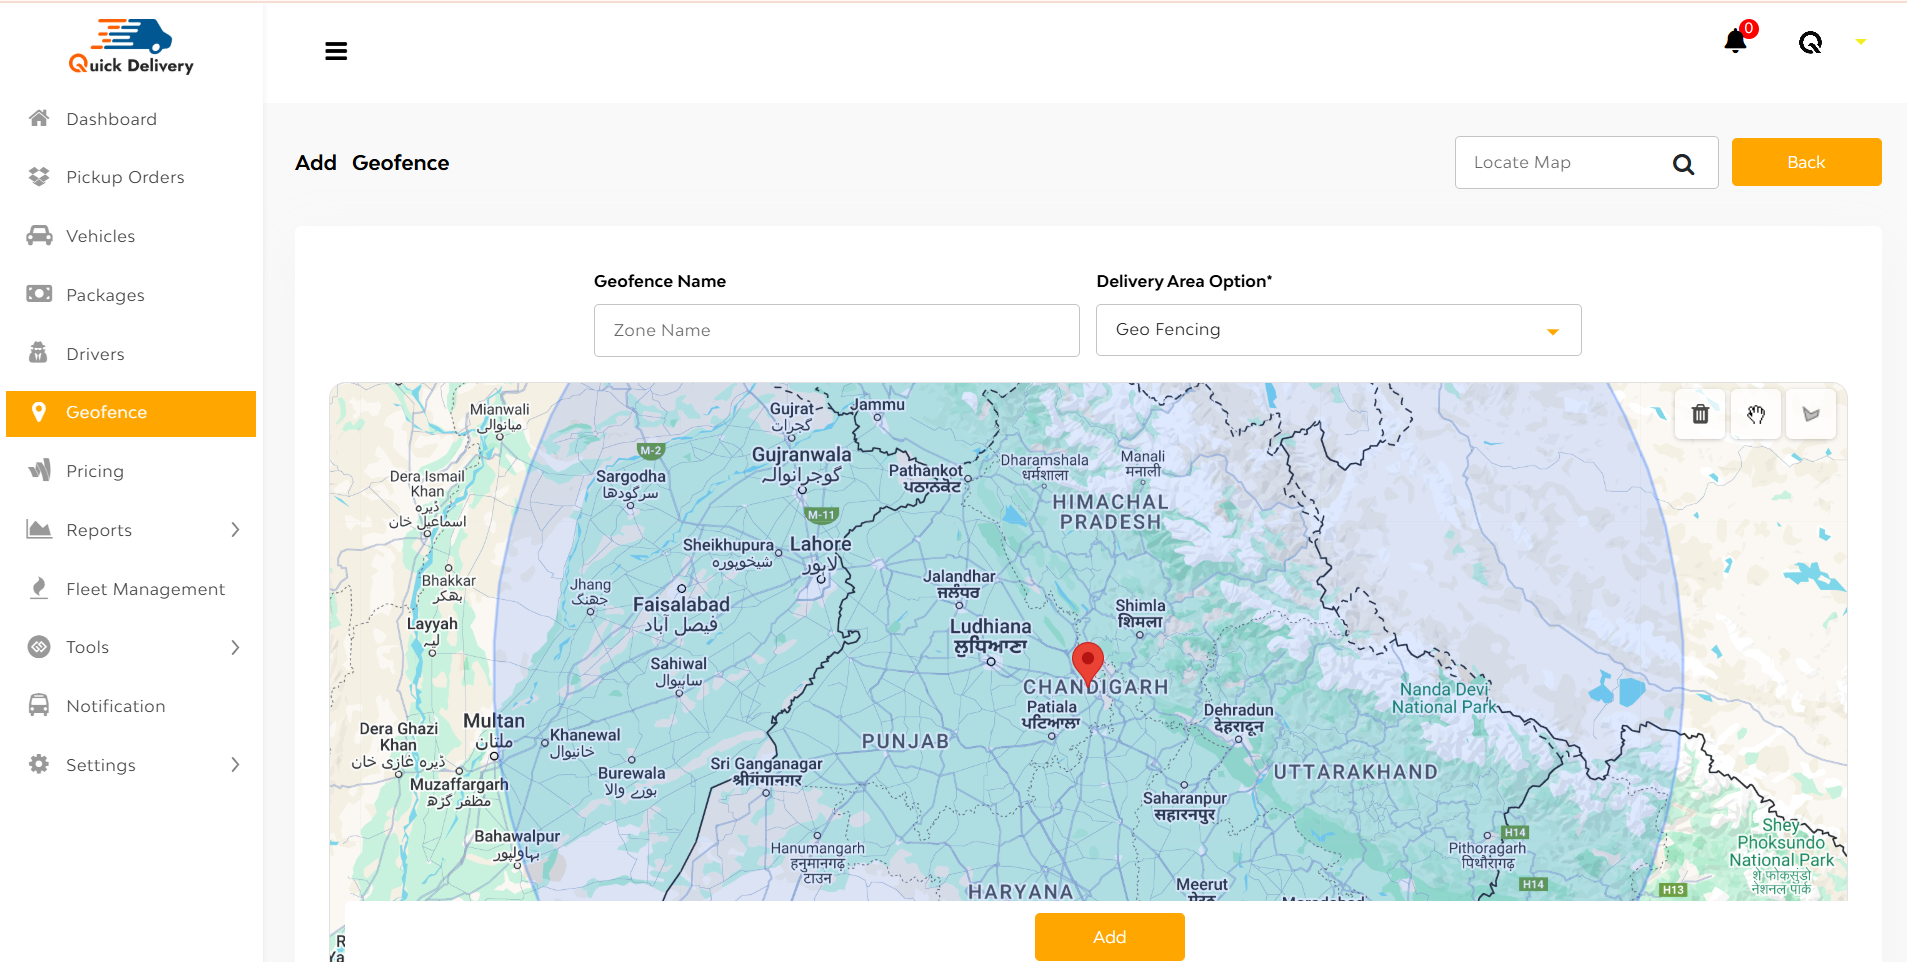
Task: Click the Geofence map pin icon
Action: 39,412
